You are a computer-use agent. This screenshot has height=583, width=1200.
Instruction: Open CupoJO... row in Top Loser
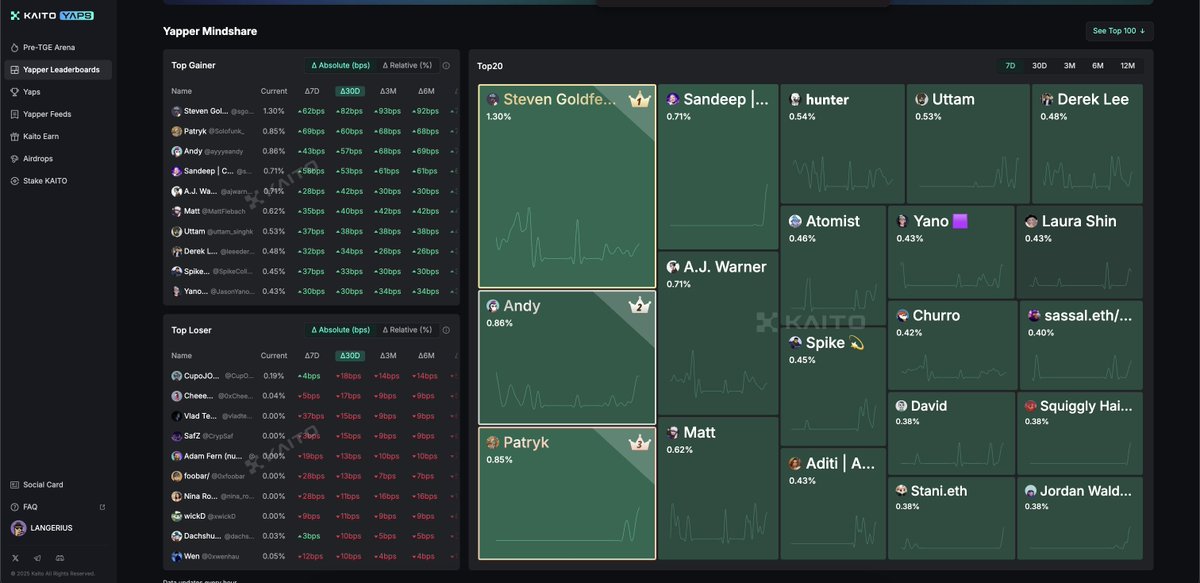tap(311, 376)
